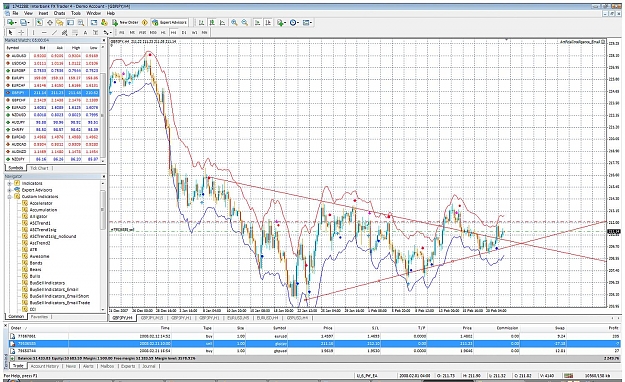
Task: Click the Zoom In magnifier icon
Action: click(x=234, y=23)
